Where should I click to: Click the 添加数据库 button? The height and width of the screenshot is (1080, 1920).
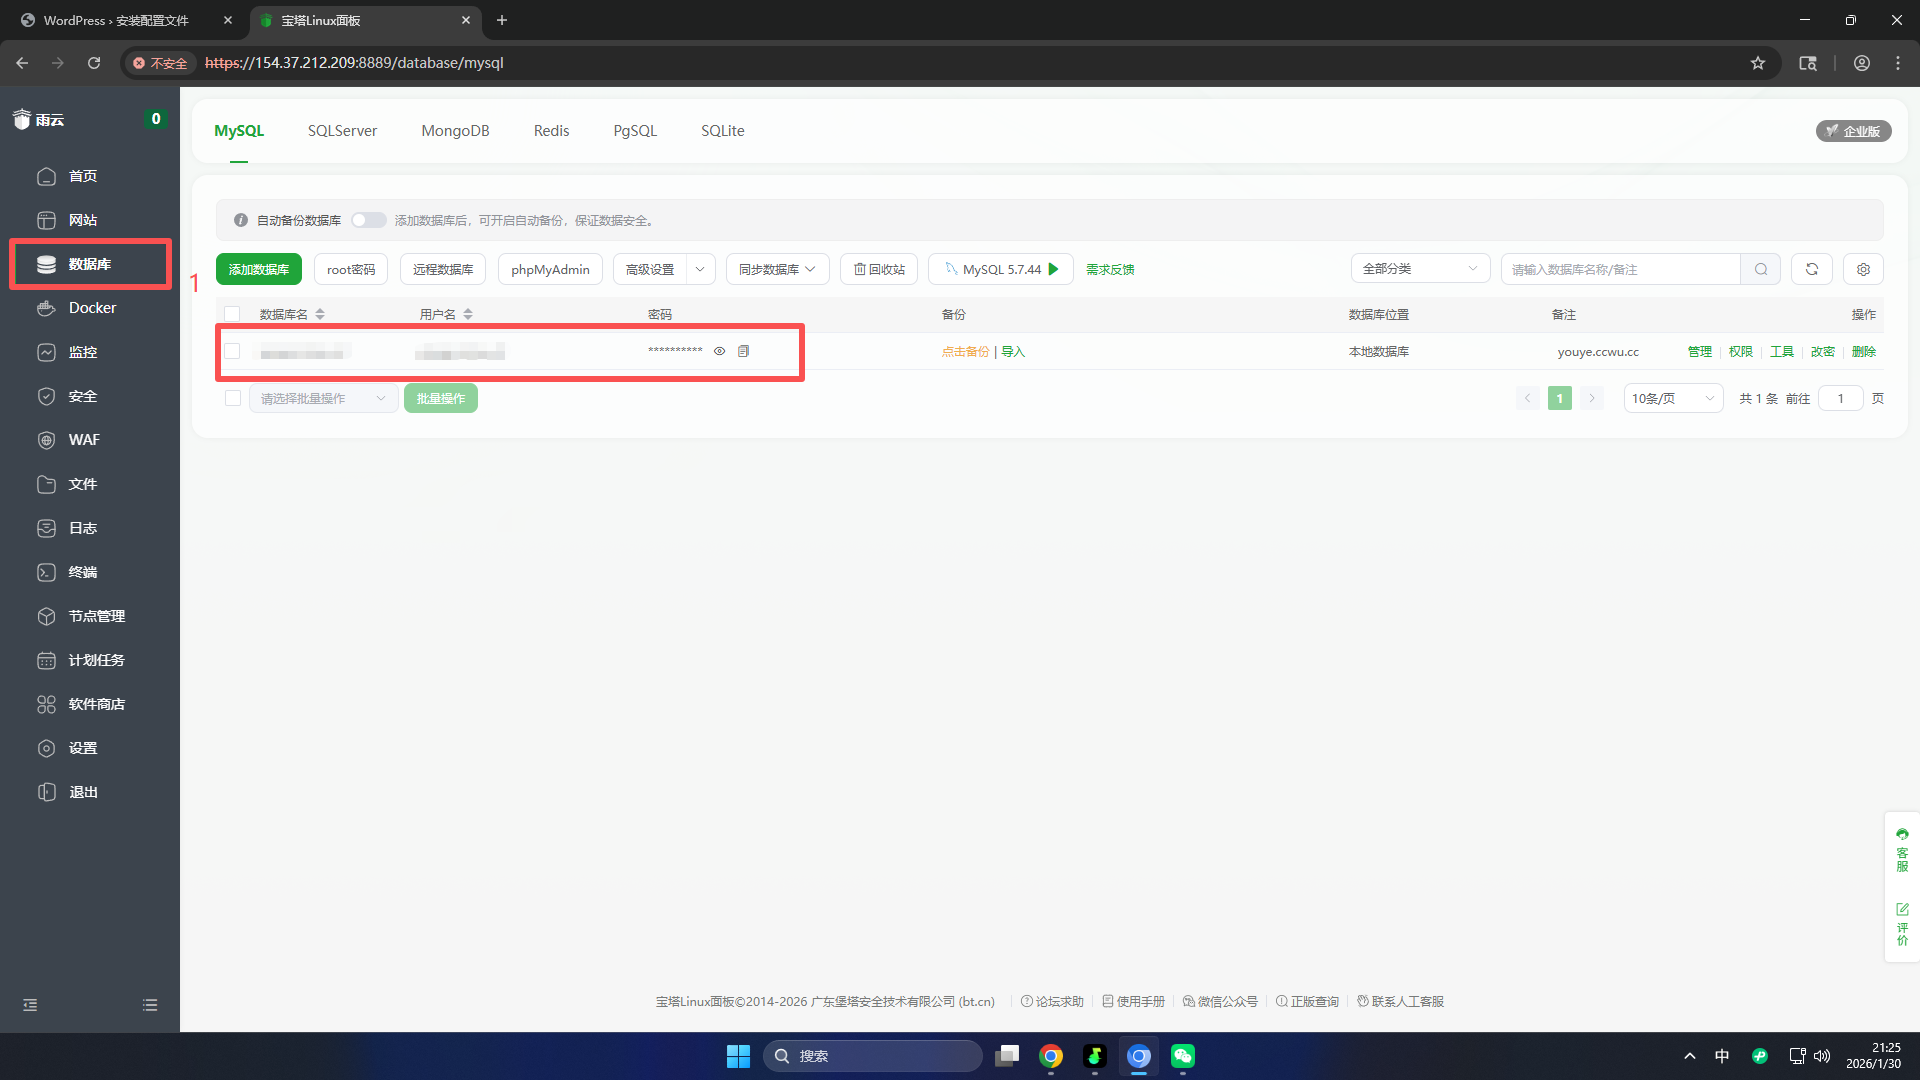pos(258,269)
